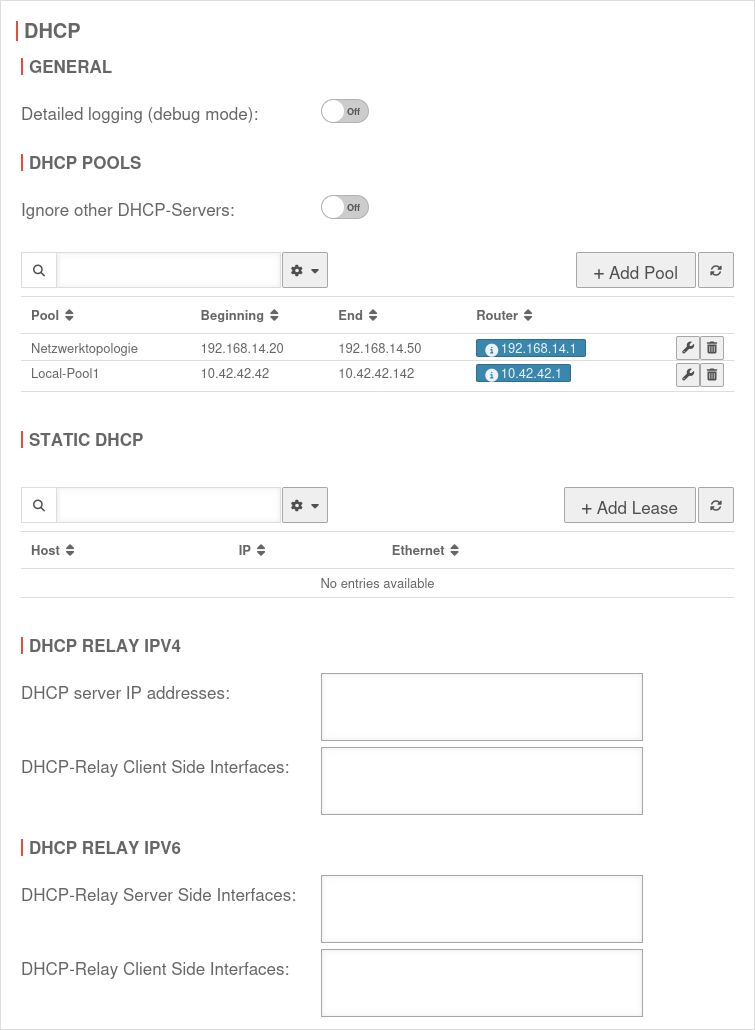
Task: Delete the Netzwerktopologie pool
Action: pos(712,348)
